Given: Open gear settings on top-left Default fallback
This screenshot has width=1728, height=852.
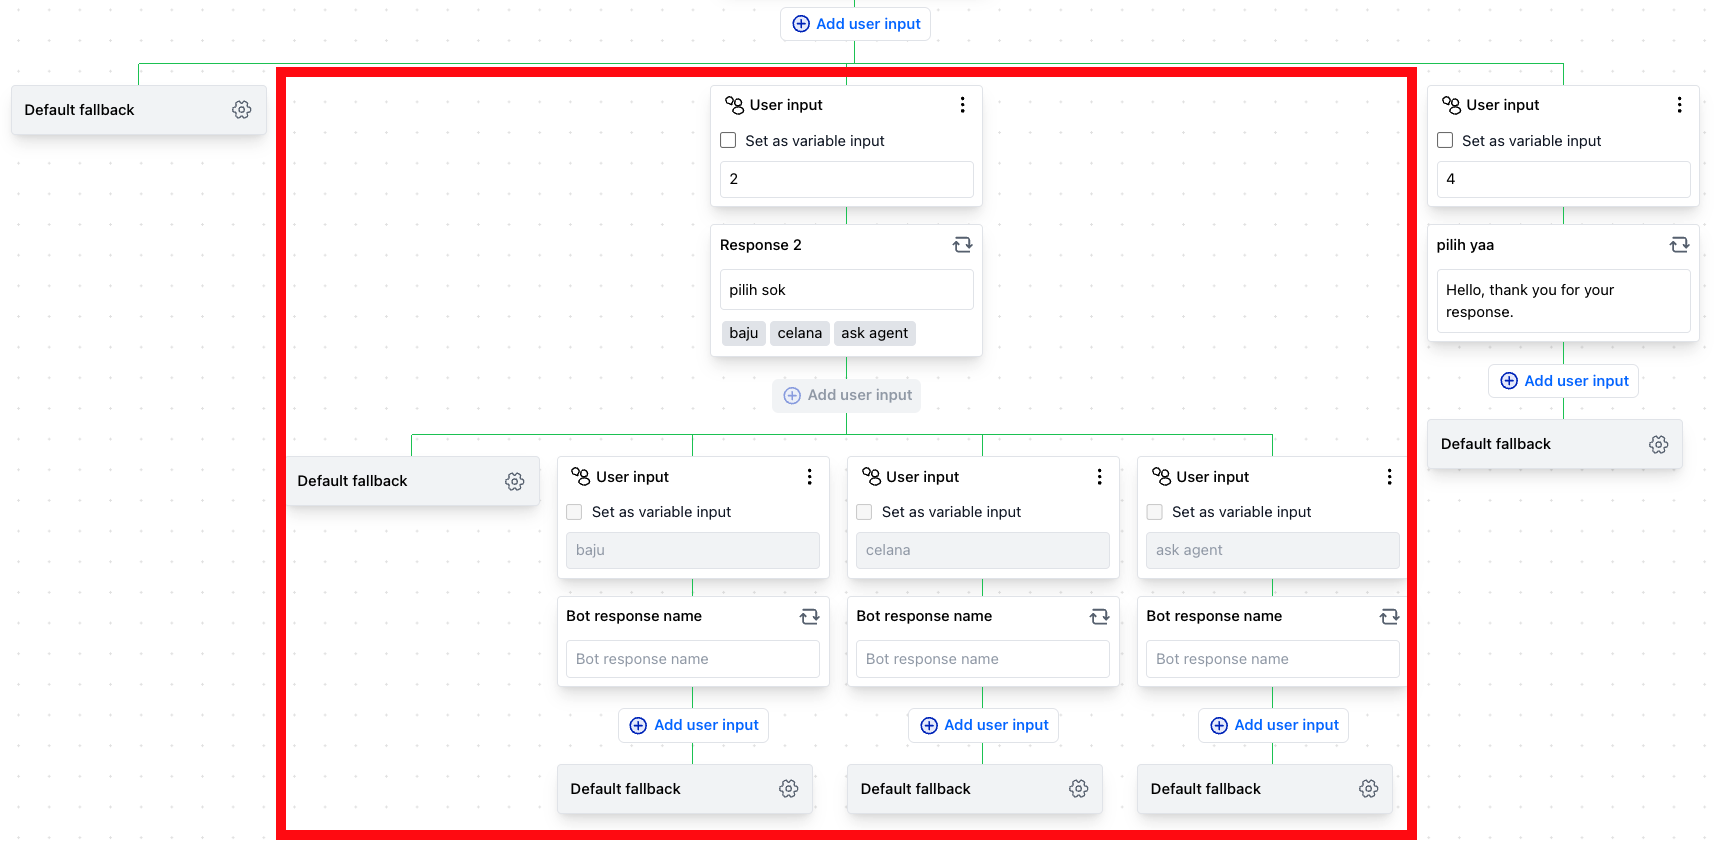Looking at the screenshot, I should [x=242, y=110].
